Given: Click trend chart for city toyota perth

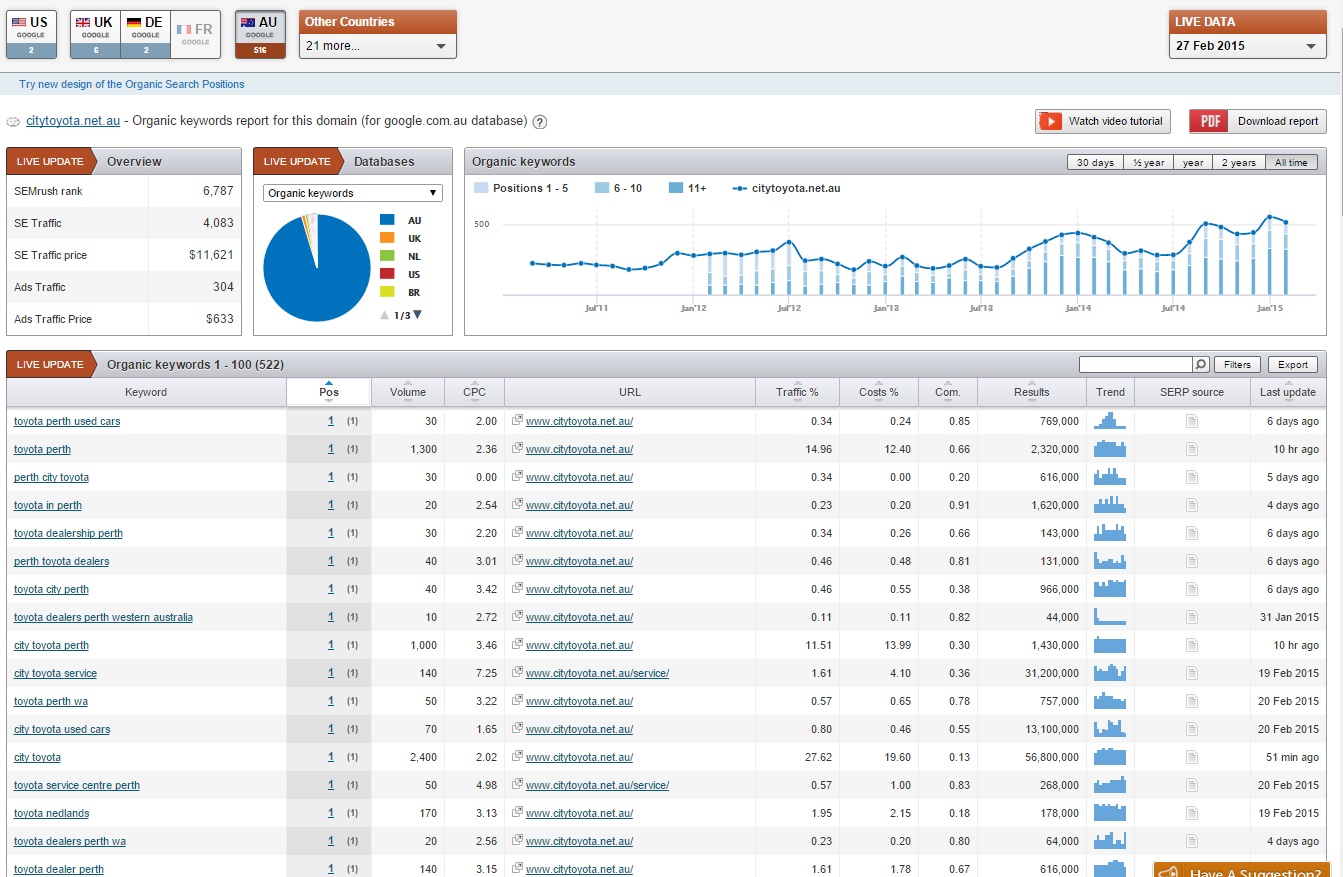Looking at the screenshot, I should (x=1110, y=645).
